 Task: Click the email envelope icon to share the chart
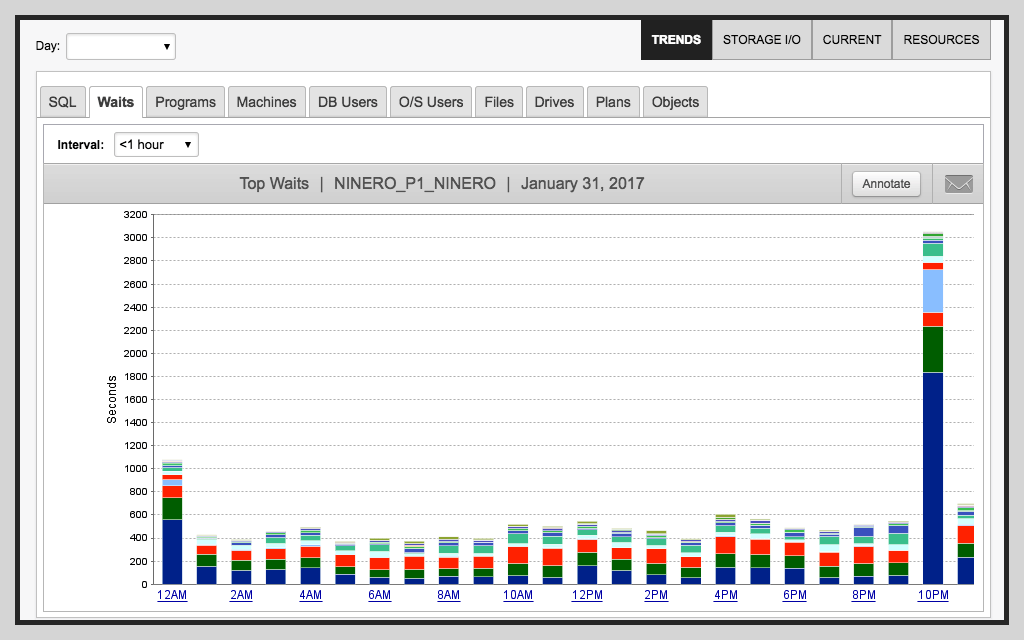tap(959, 183)
